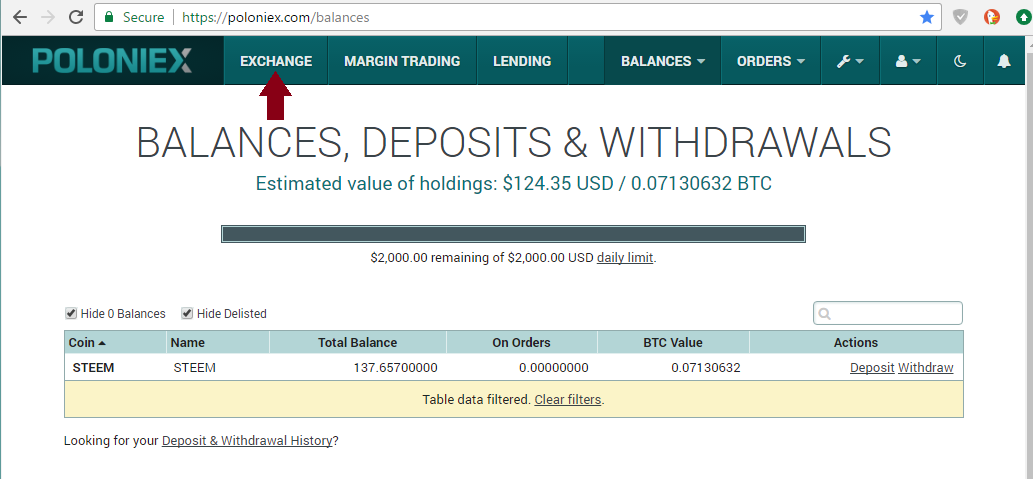Screen dimensions: 1033x479
Task: Click the Deposit link for STEEM
Action: (872, 368)
